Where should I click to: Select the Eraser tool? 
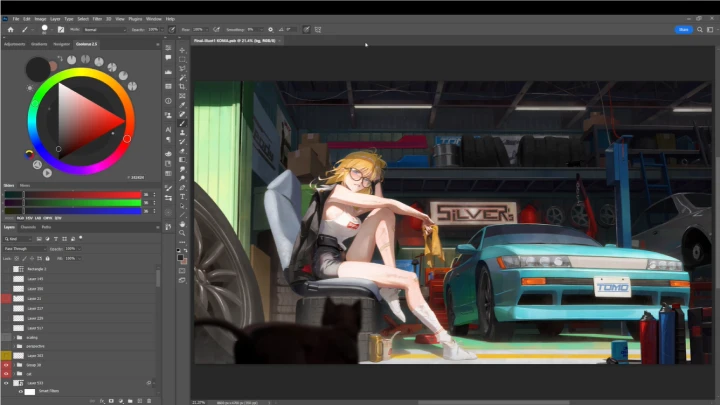click(x=182, y=151)
